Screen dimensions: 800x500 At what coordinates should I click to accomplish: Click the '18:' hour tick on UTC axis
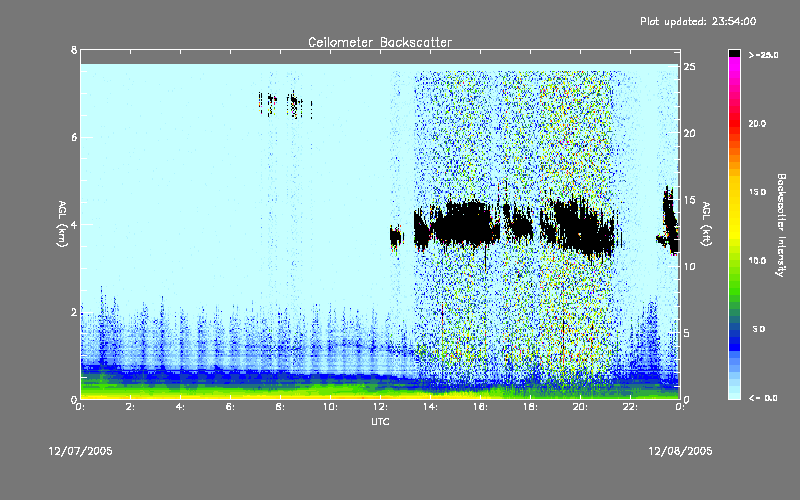point(530,407)
